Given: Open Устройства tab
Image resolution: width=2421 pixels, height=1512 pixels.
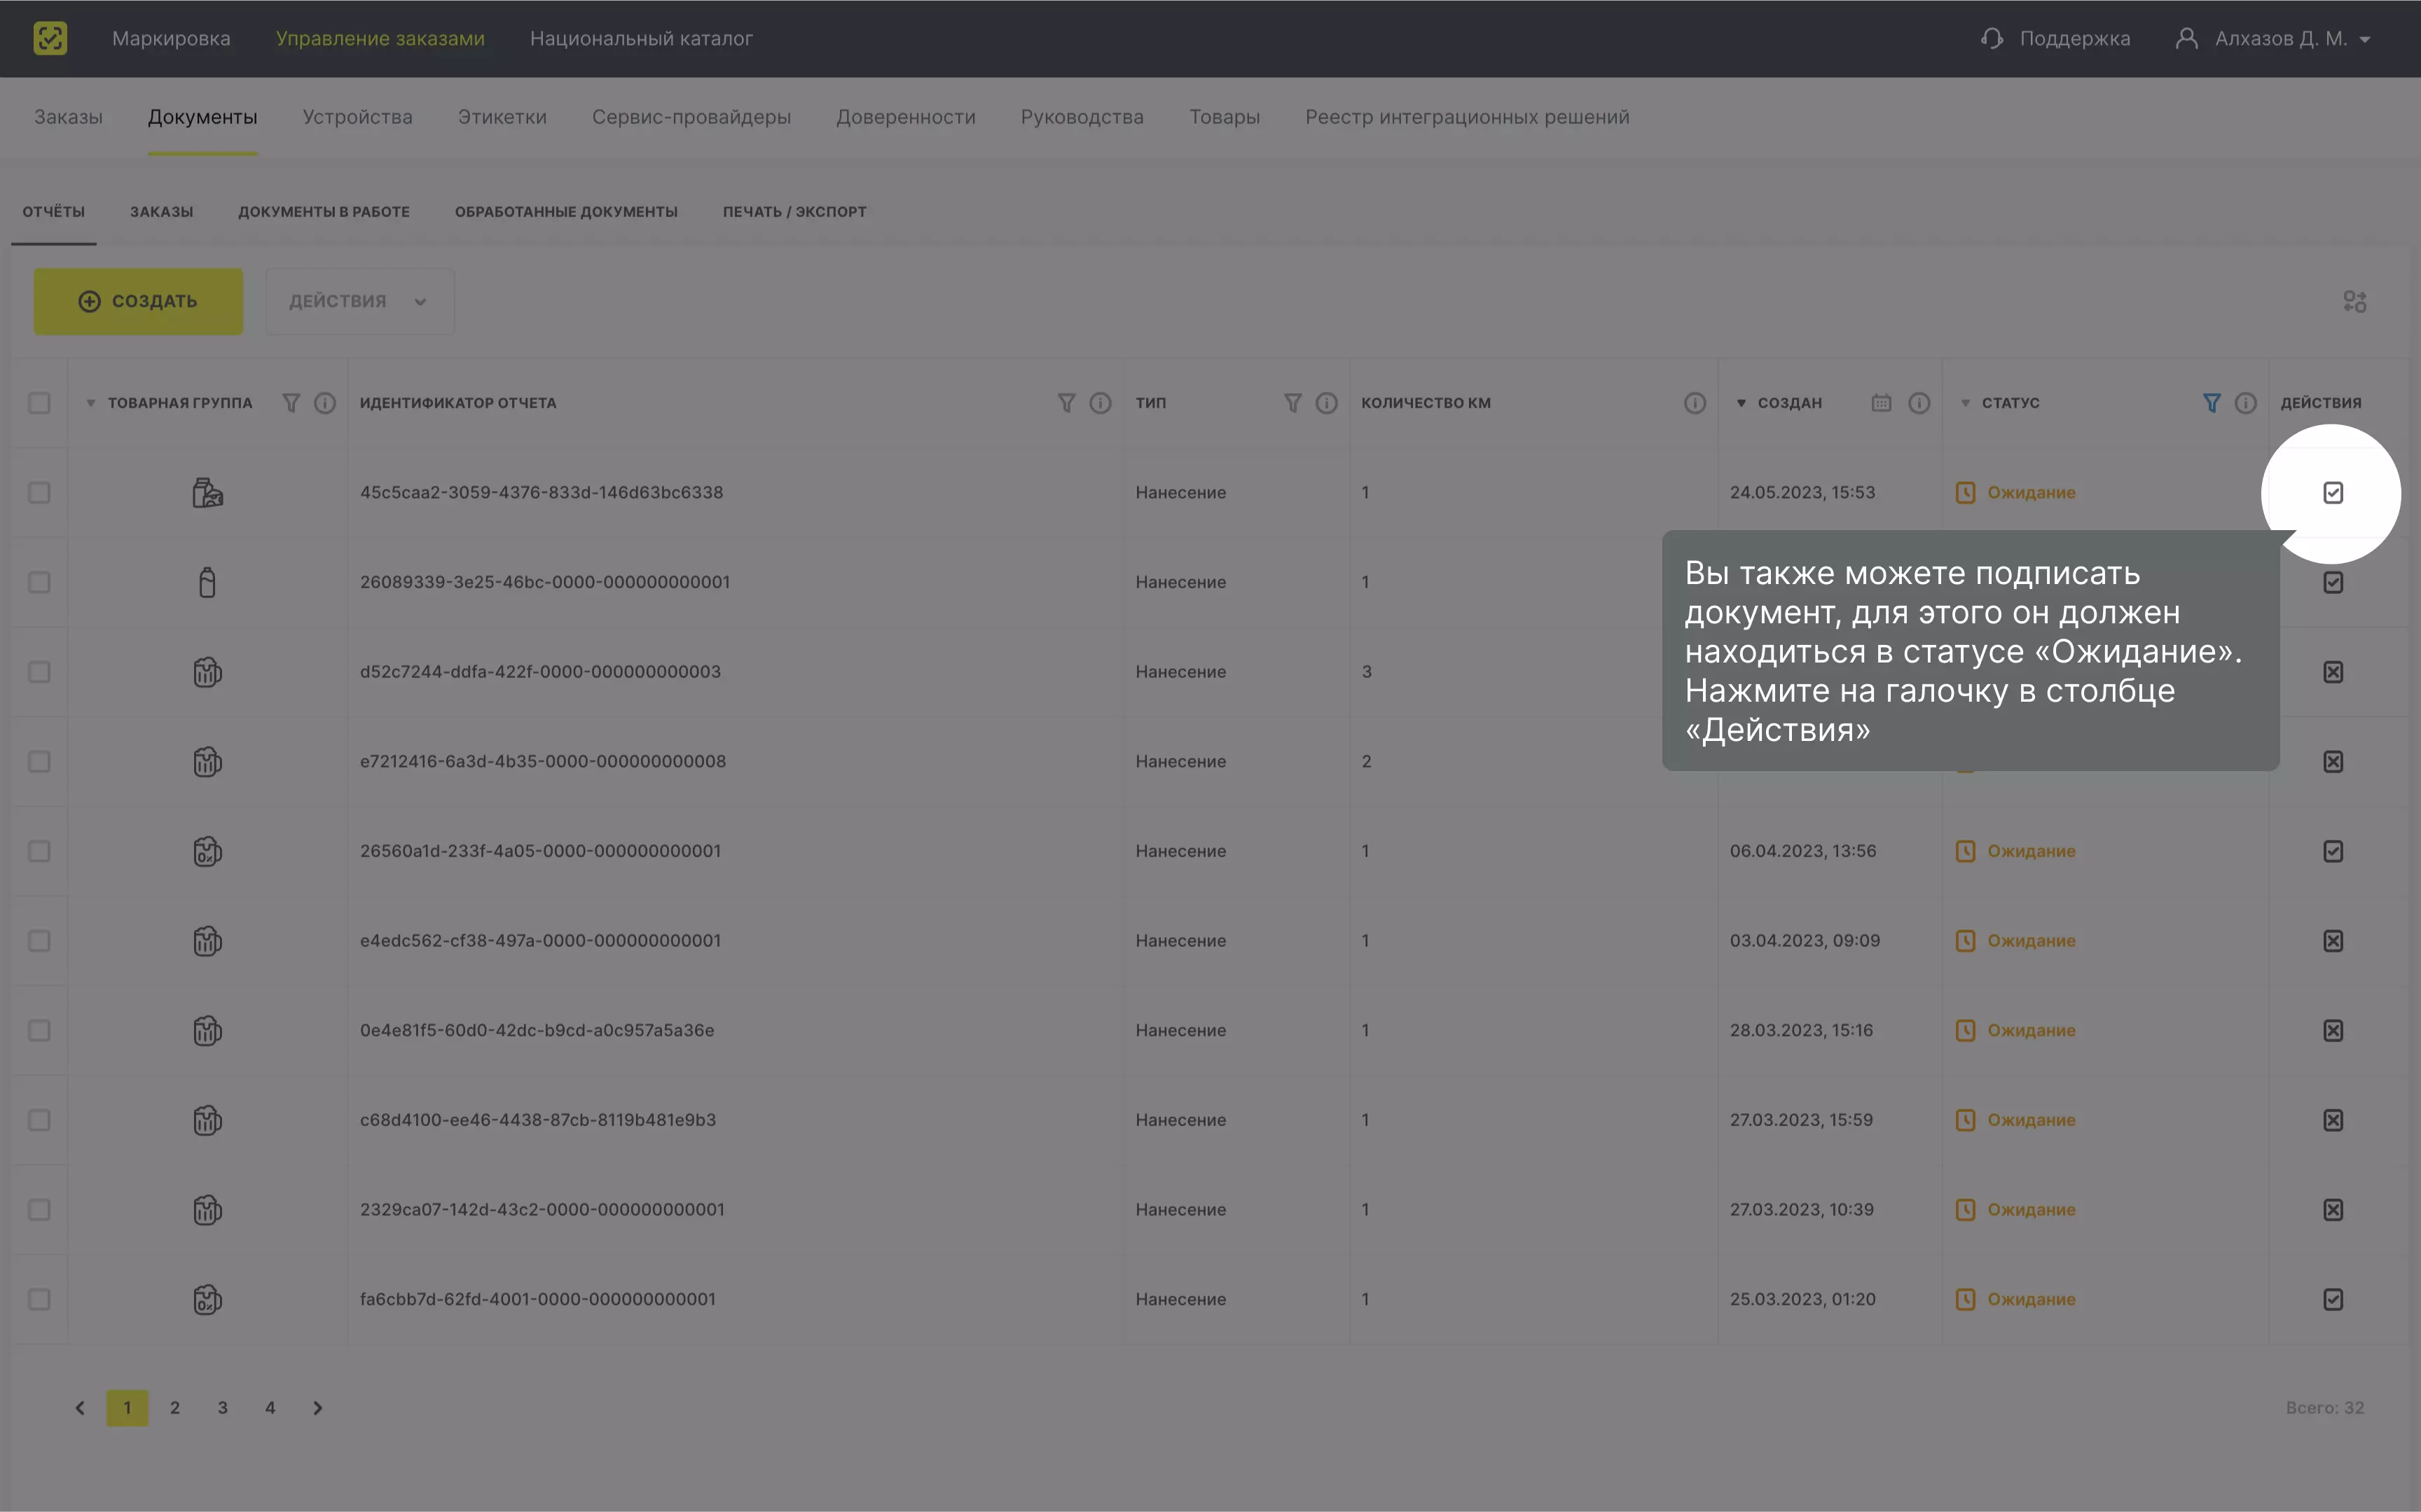Looking at the screenshot, I should point(358,117).
